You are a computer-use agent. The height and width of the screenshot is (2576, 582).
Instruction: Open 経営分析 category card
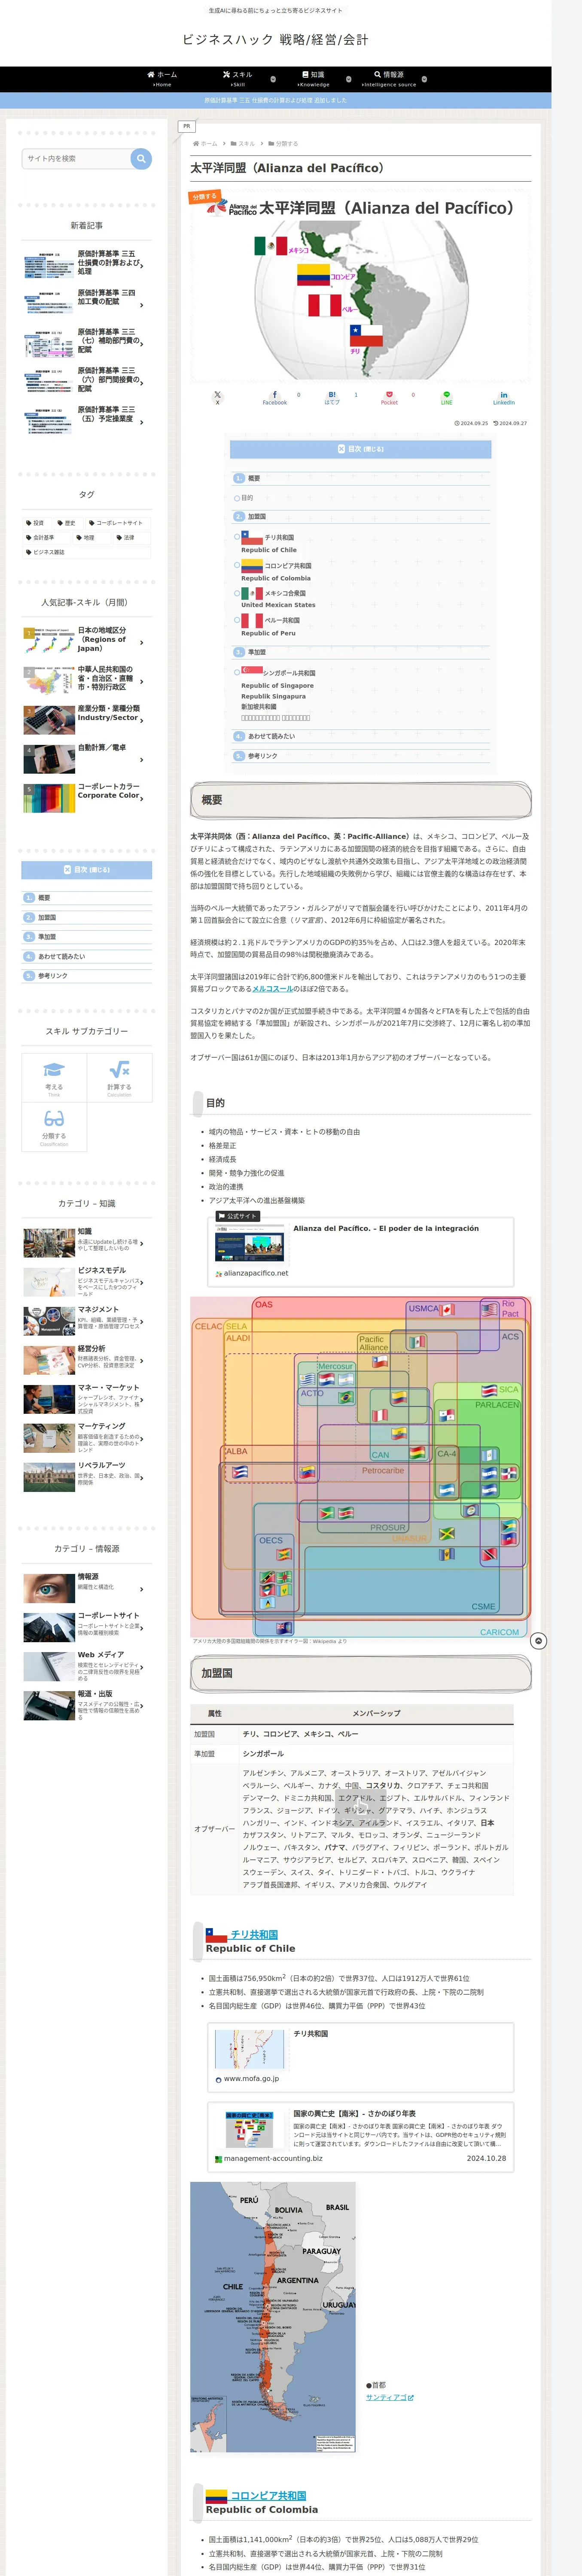(87, 1360)
